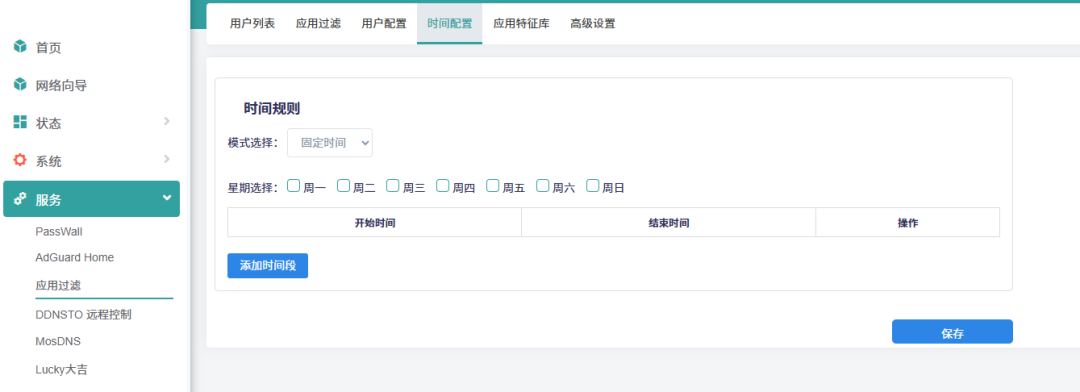Image resolution: width=1080 pixels, height=392 pixels.
Task: Click the grid icon next to 状态
Action: 20,123
